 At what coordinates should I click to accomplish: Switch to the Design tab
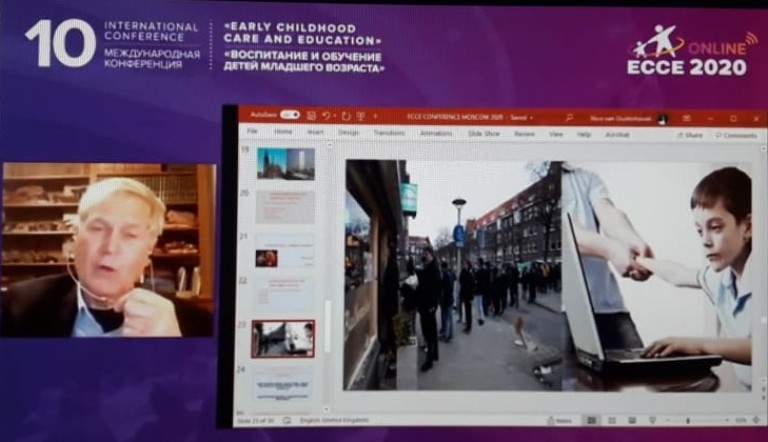pyautogui.click(x=348, y=132)
